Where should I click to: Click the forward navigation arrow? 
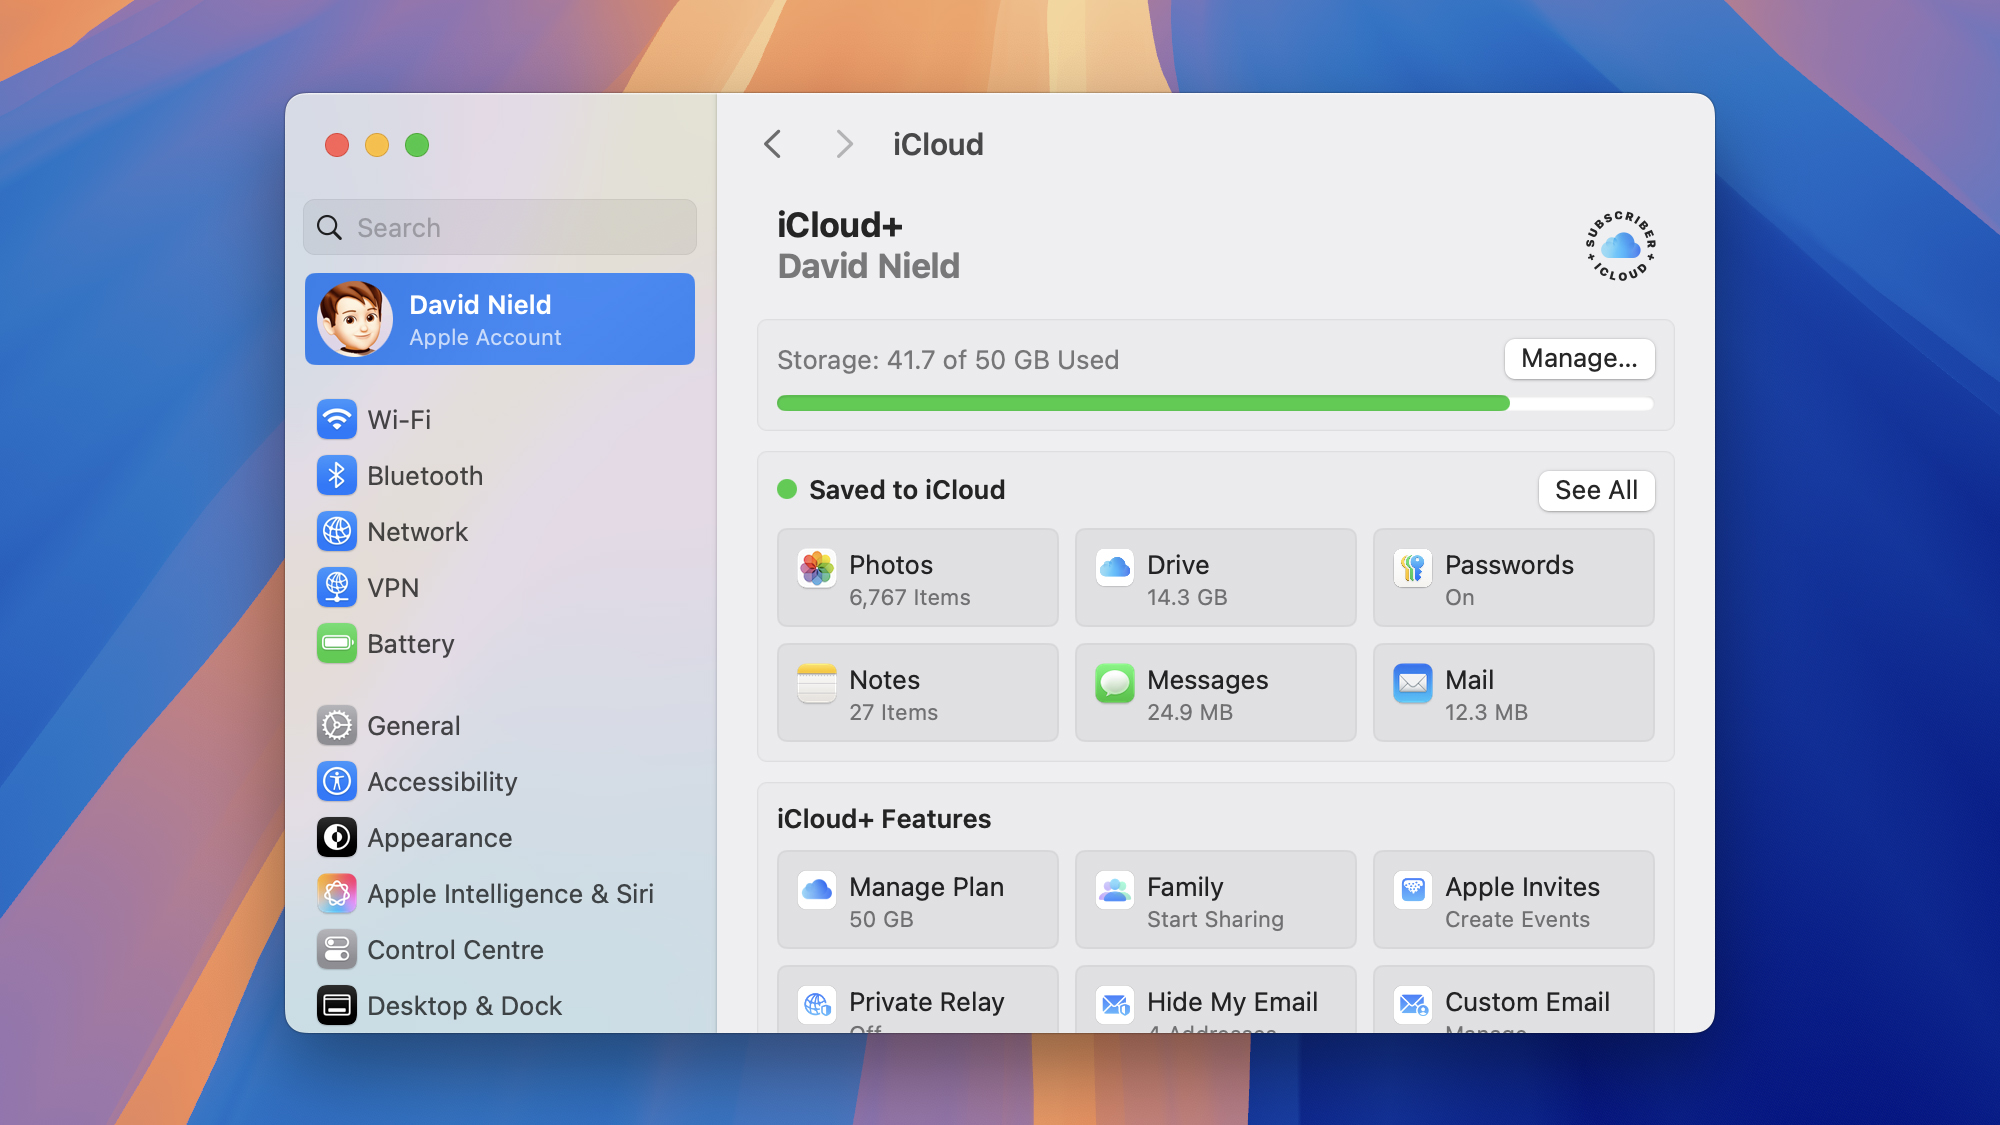(845, 144)
